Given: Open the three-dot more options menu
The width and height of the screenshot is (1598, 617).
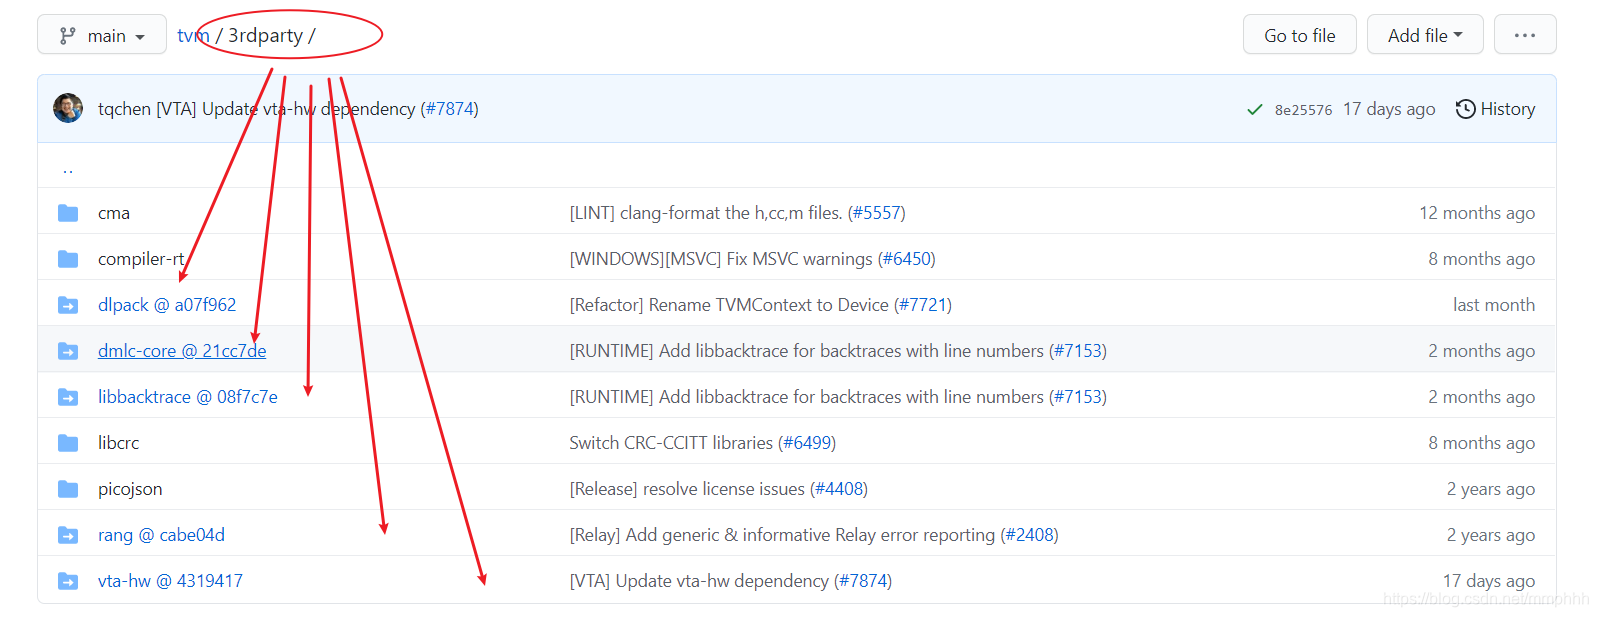Looking at the screenshot, I should (x=1525, y=35).
